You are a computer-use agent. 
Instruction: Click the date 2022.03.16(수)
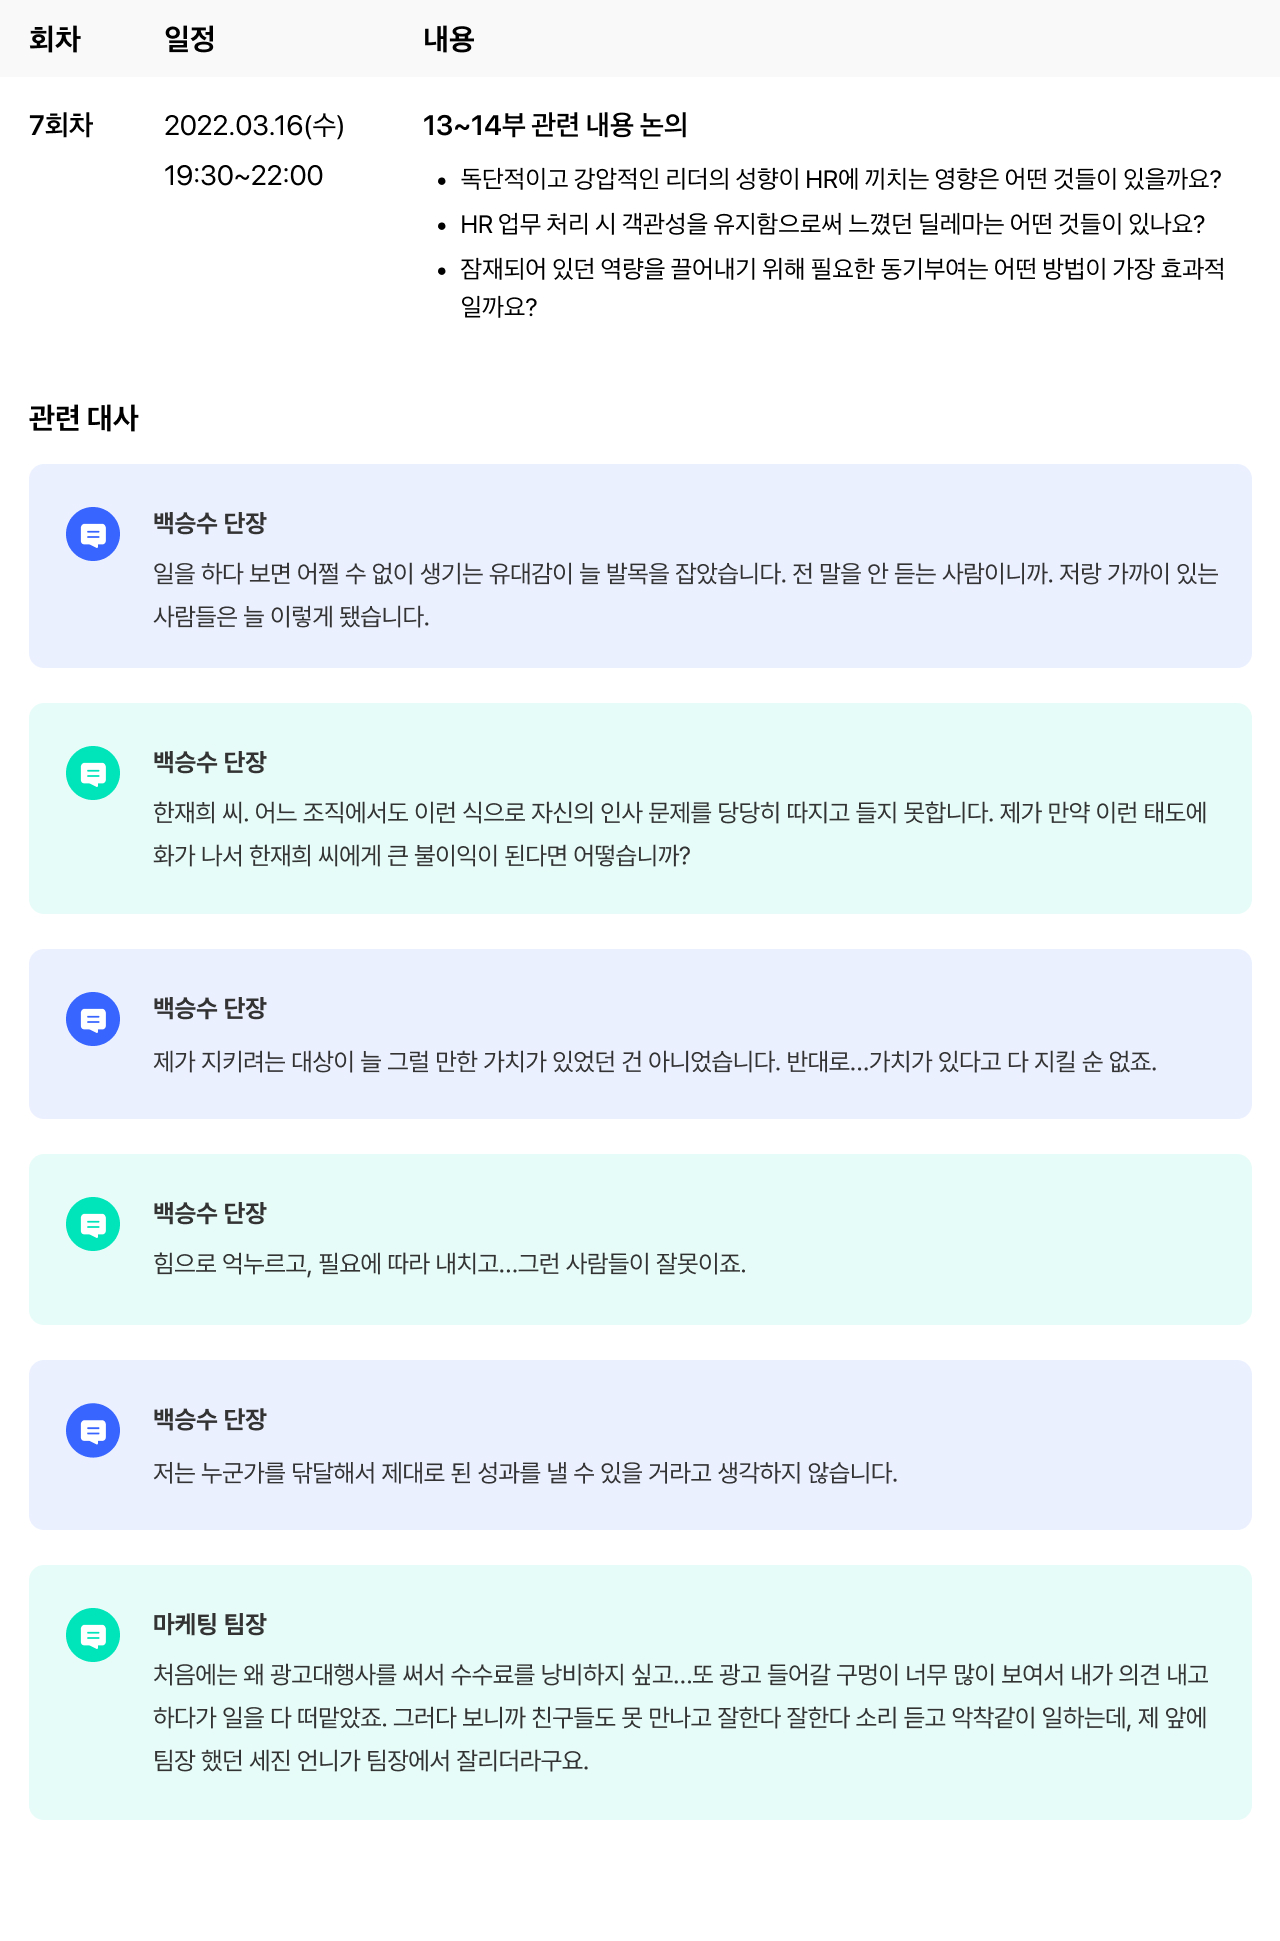254,125
